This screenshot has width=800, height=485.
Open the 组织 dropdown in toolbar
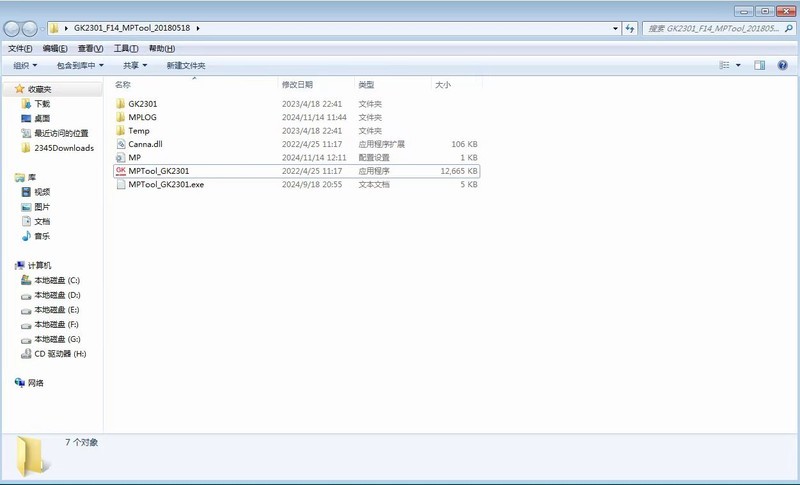pos(24,65)
